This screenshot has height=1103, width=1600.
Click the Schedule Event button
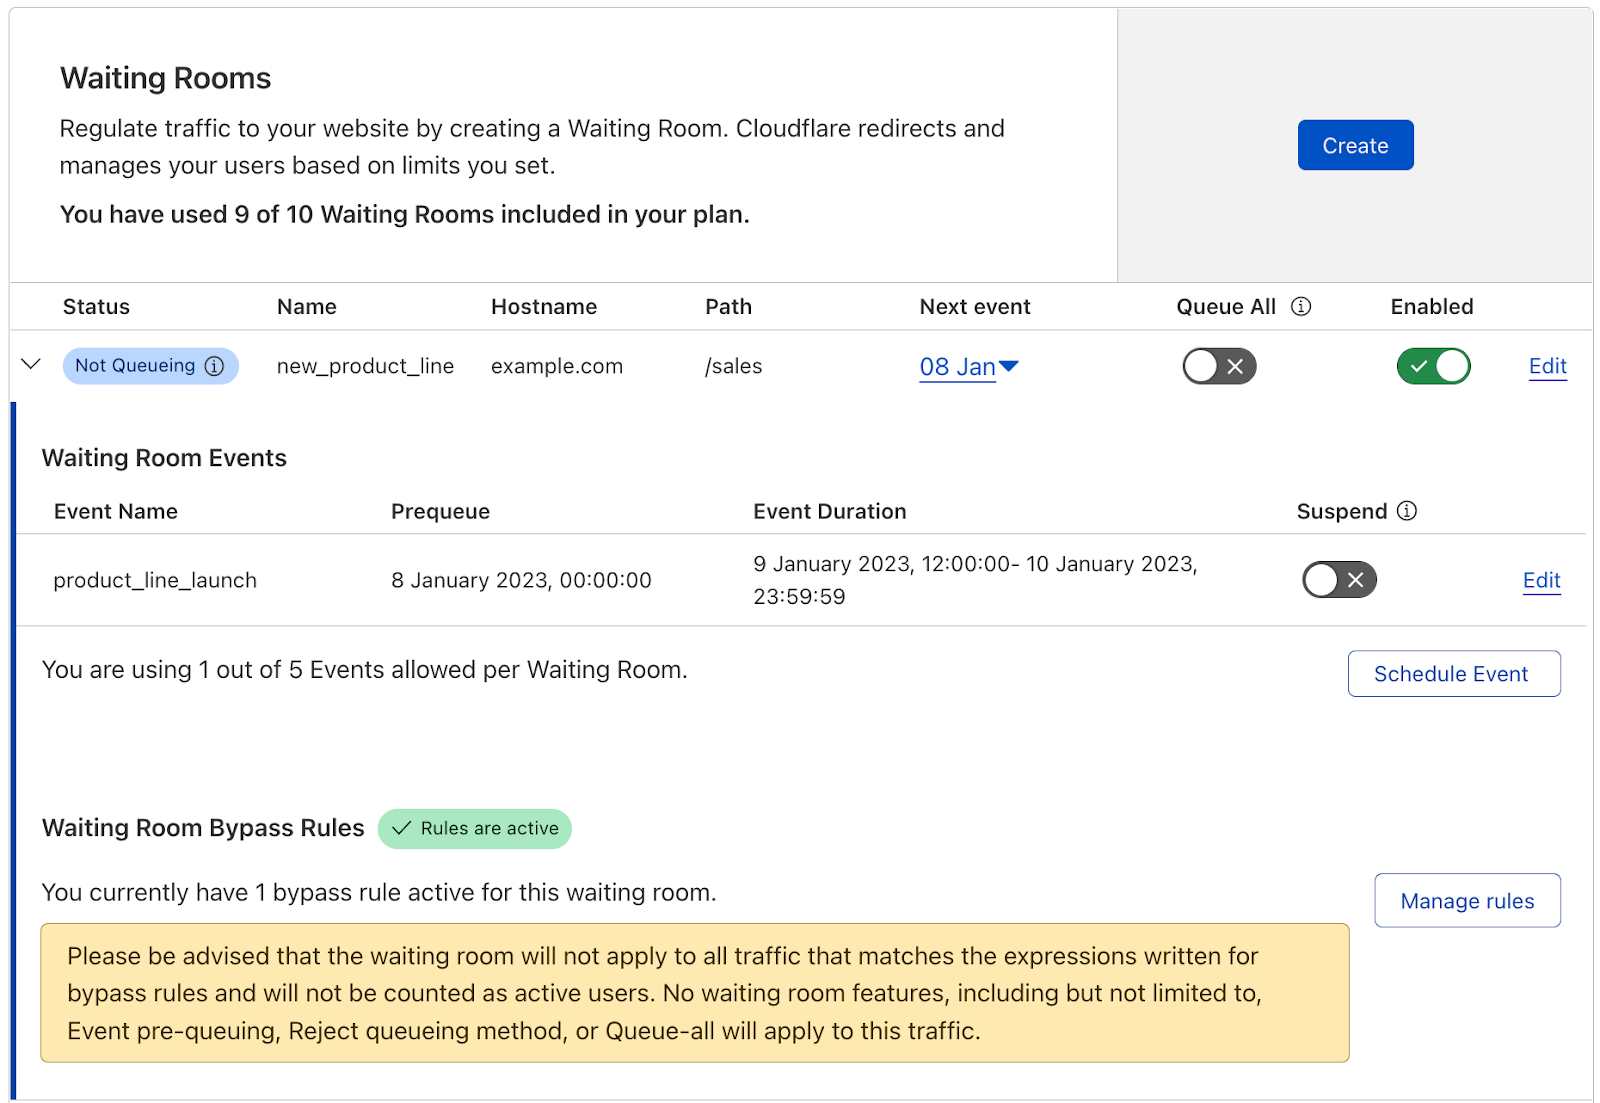[1453, 674]
